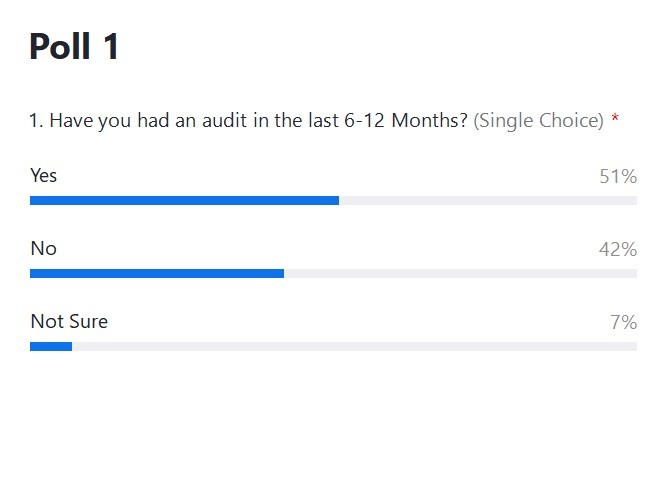Click the Poll 1 heading
664x478 pixels.
pyautogui.click(x=74, y=47)
